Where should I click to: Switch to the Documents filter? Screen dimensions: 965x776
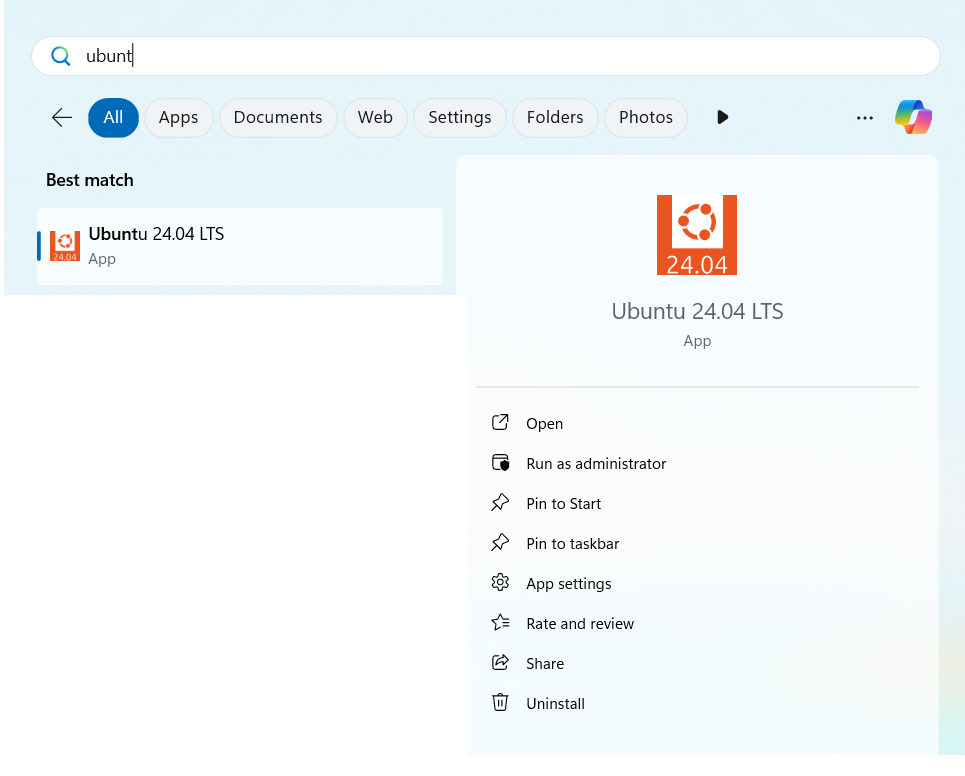point(278,117)
